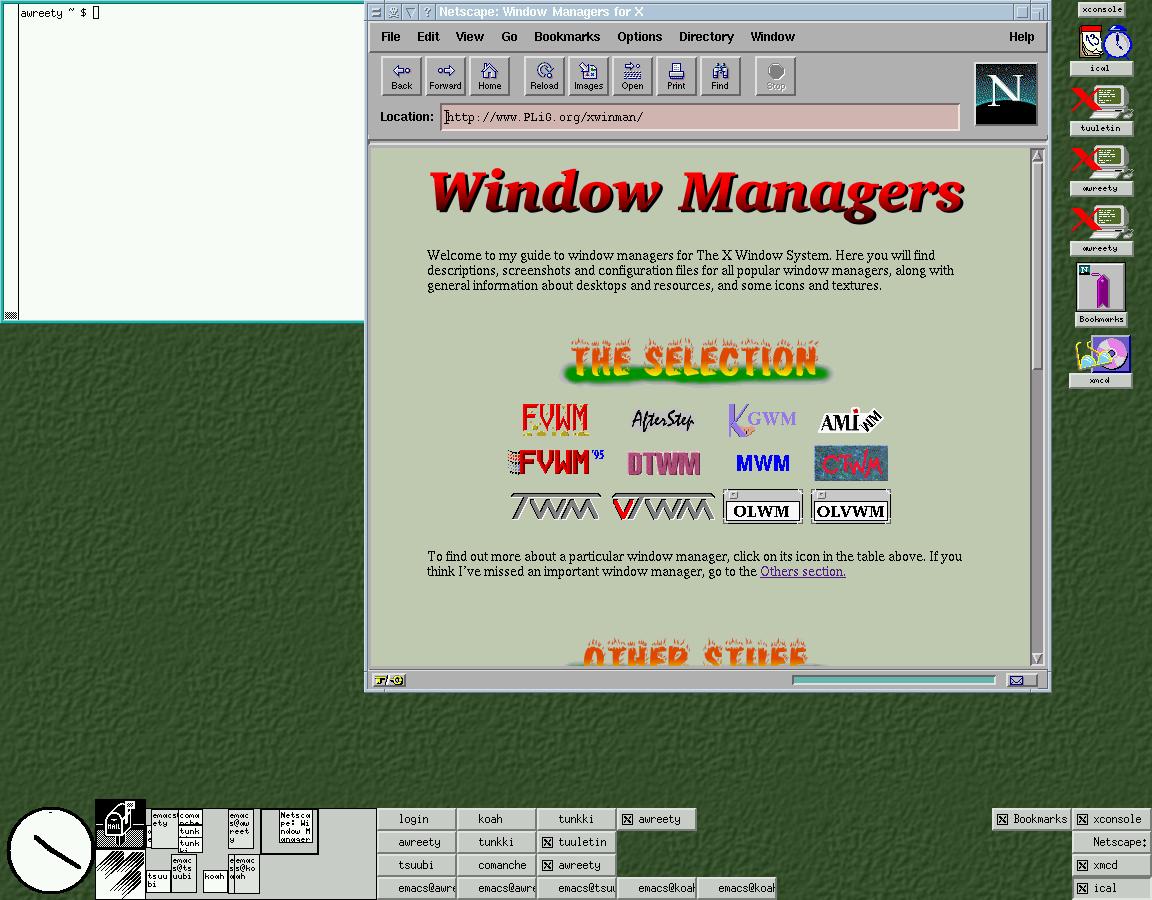Open the File menu
Image resolution: width=1152 pixels, height=900 pixels.
pyautogui.click(x=391, y=37)
